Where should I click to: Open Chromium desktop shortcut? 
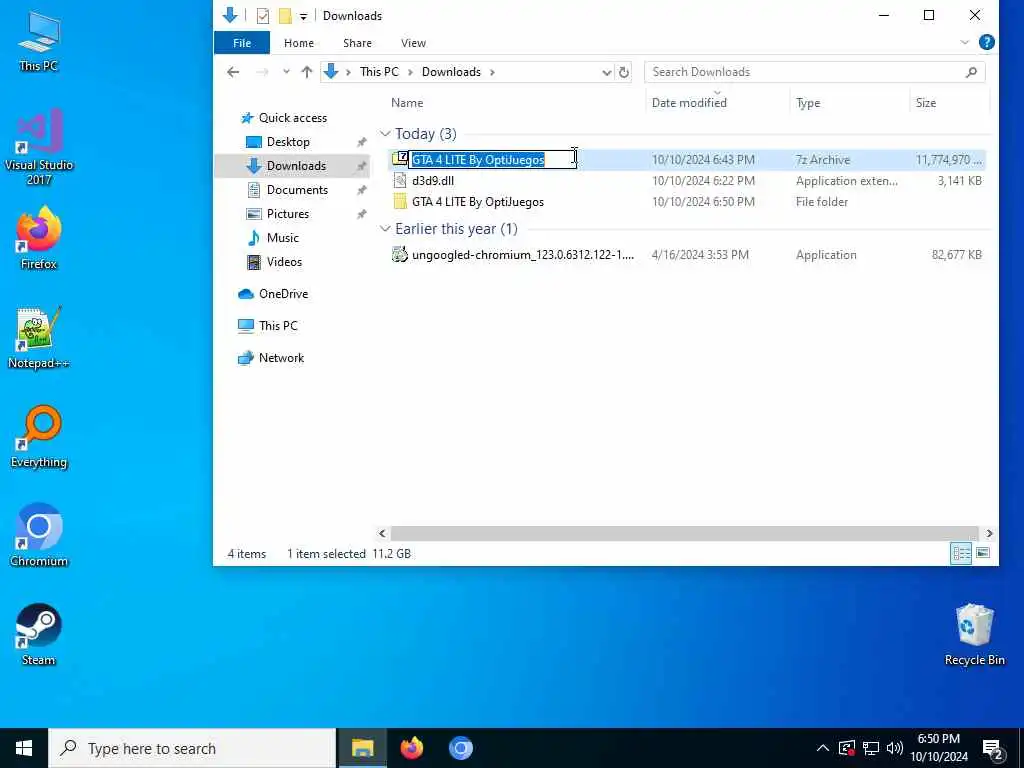point(39,535)
